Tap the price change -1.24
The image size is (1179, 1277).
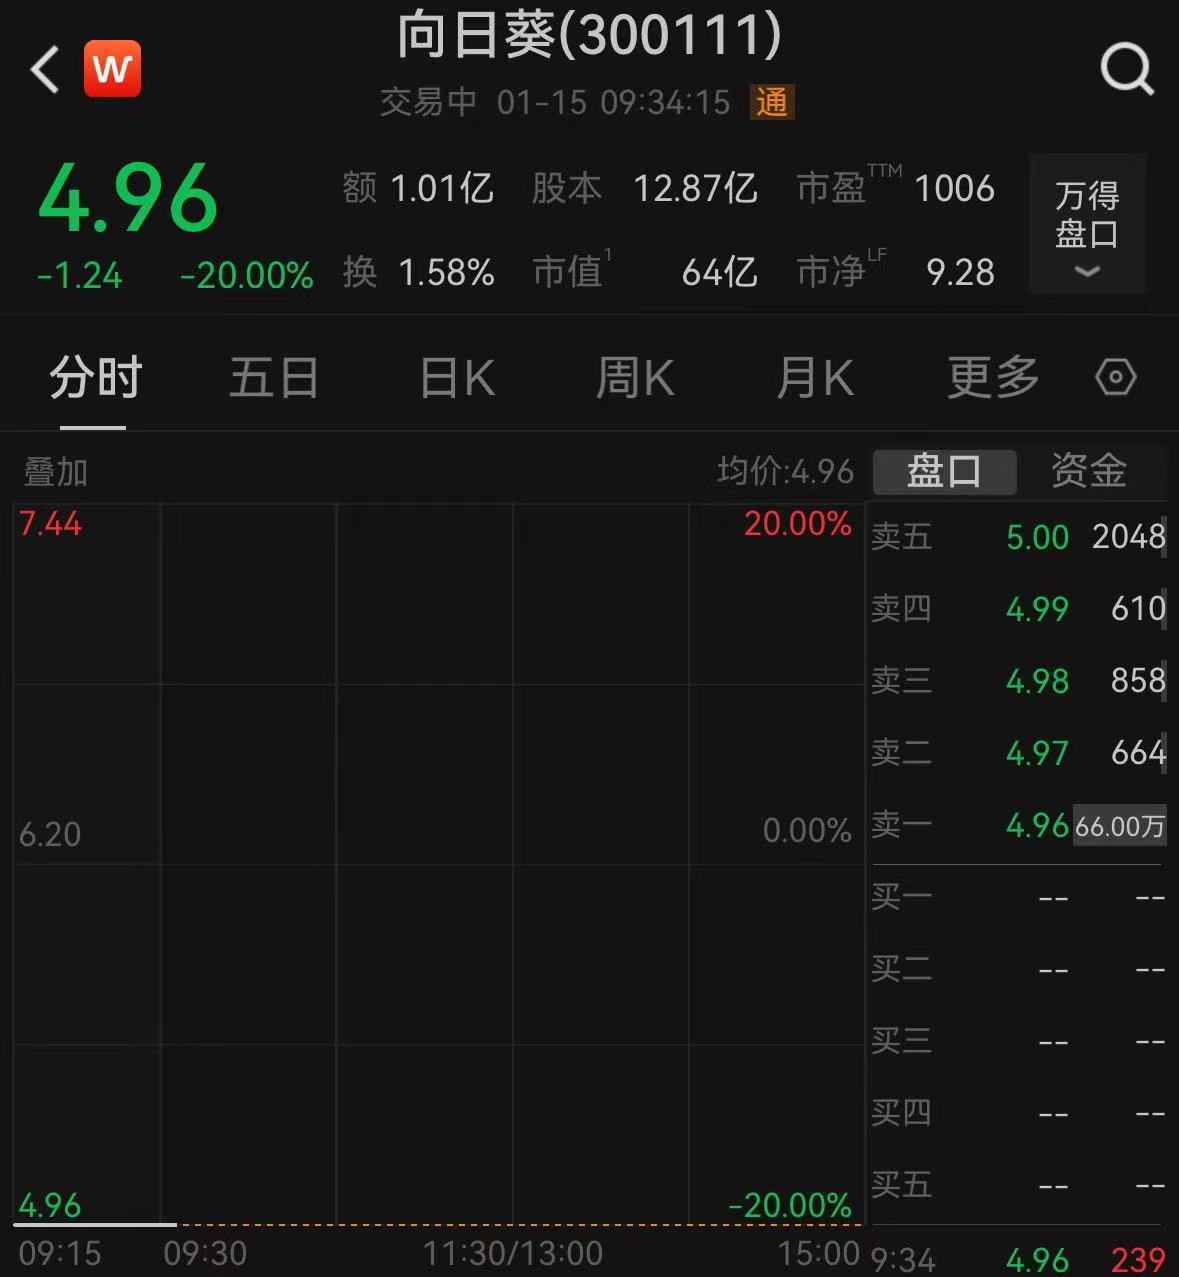click(x=79, y=276)
